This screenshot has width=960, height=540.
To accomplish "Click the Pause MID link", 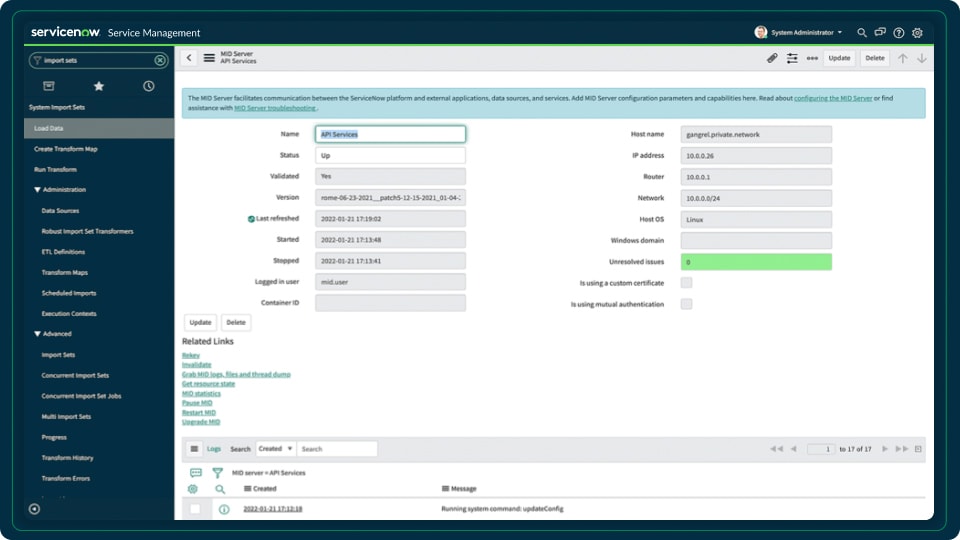I will coord(197,403).
